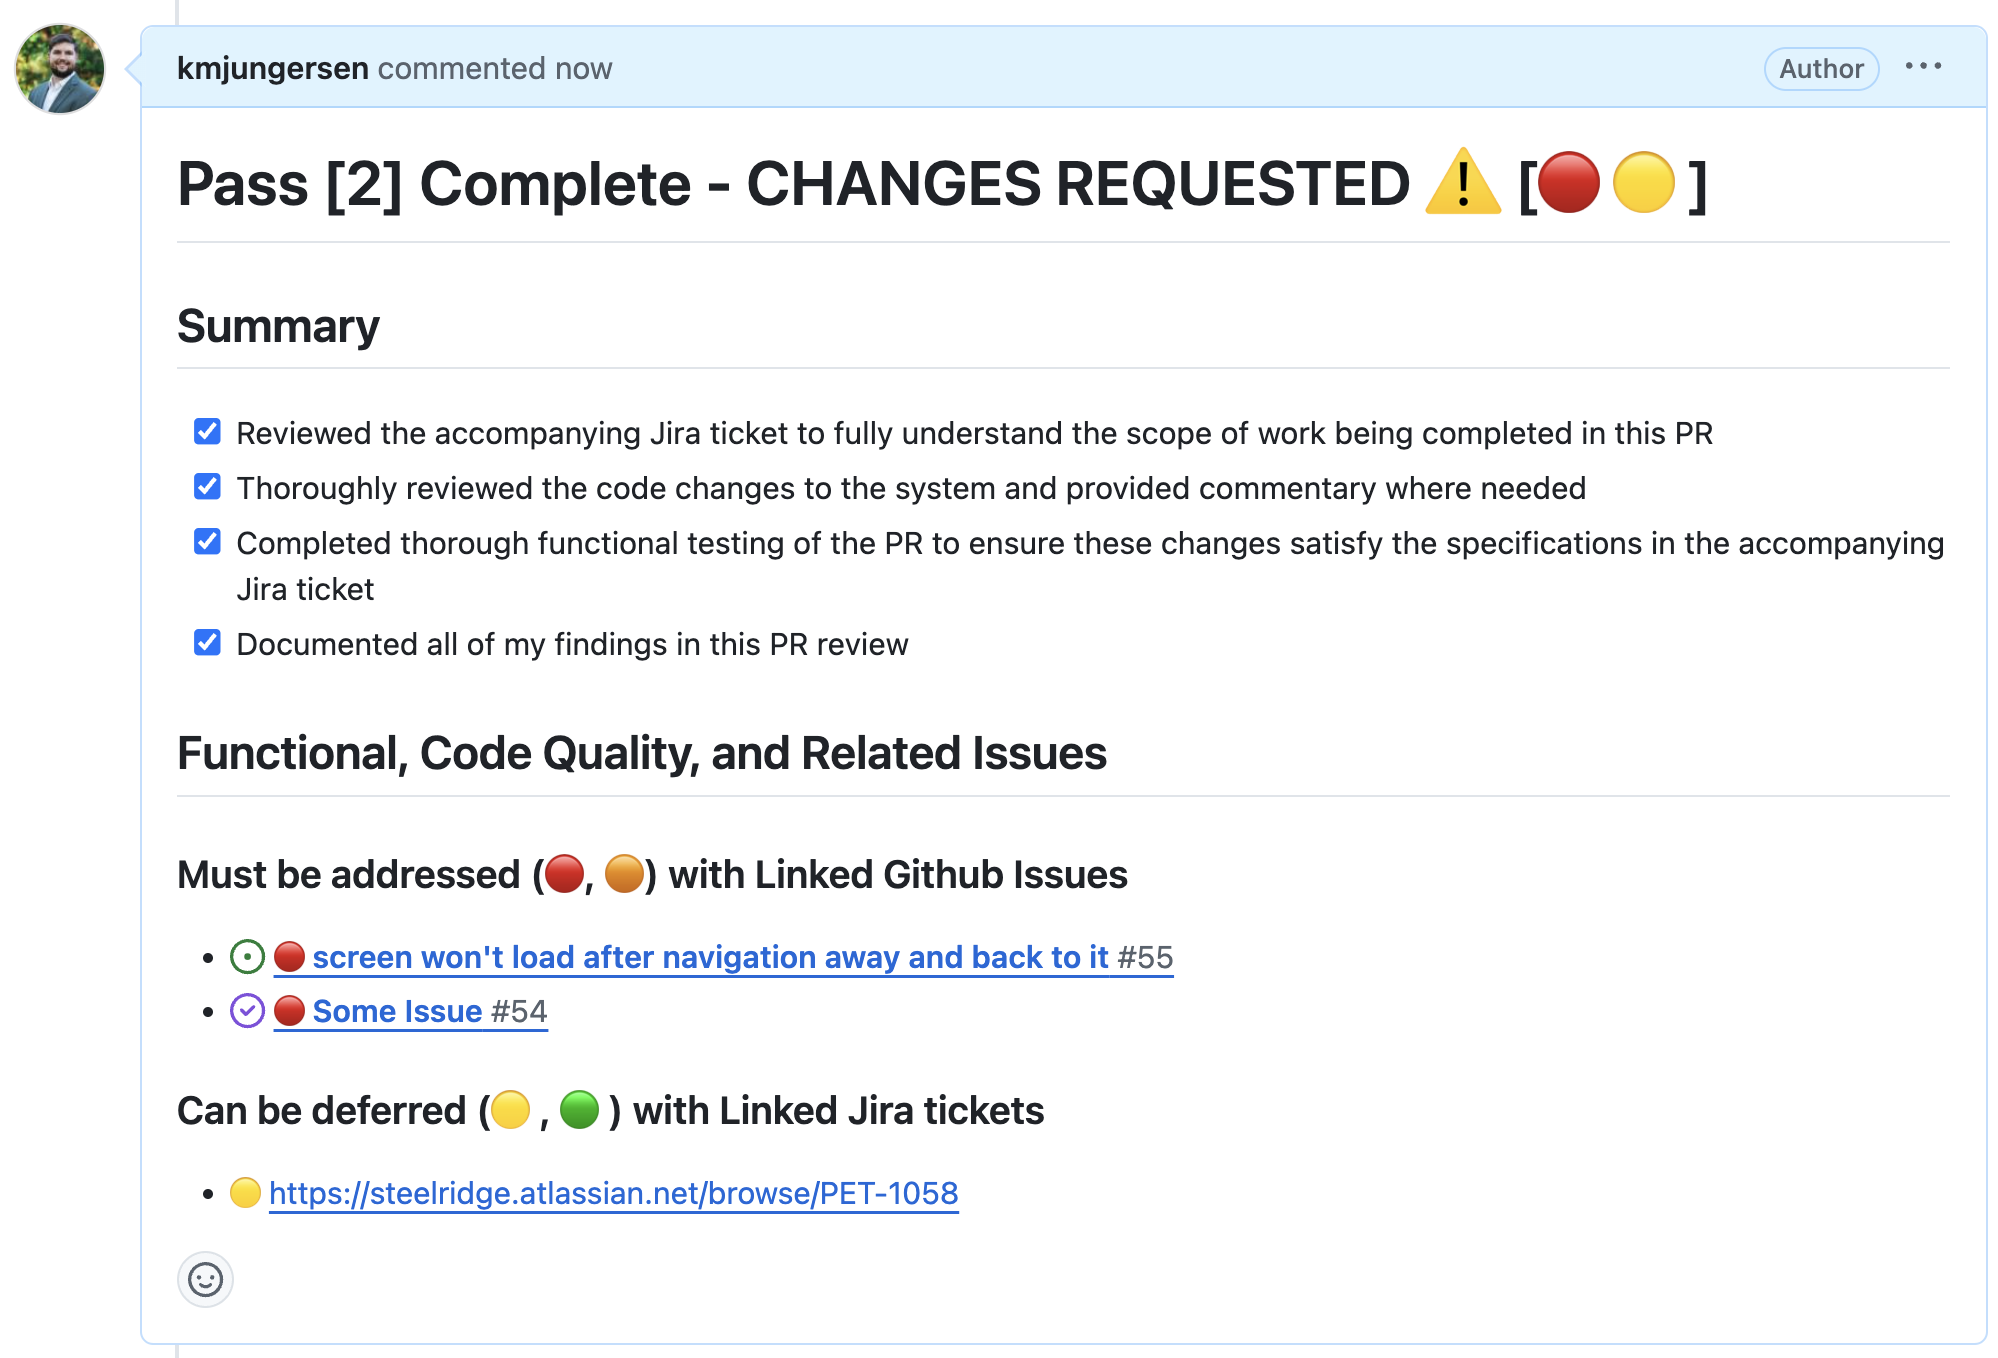Open the 'Some Issue' link

(396, 1011)
